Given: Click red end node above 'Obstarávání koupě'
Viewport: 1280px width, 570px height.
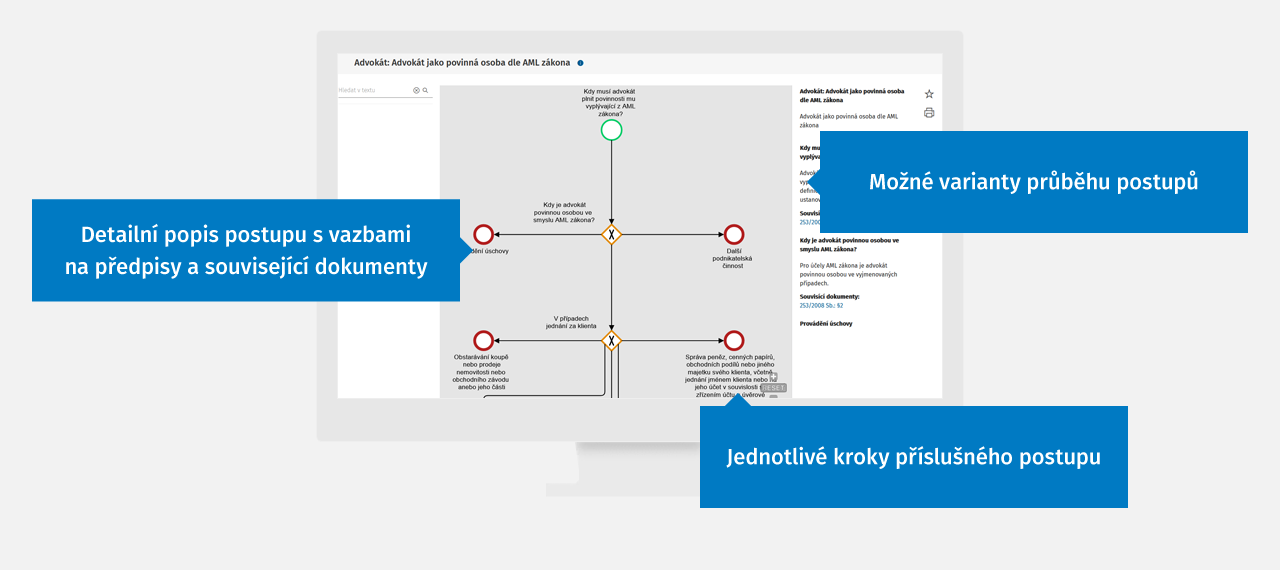Looking at the screenshot, I should point(484,341).
